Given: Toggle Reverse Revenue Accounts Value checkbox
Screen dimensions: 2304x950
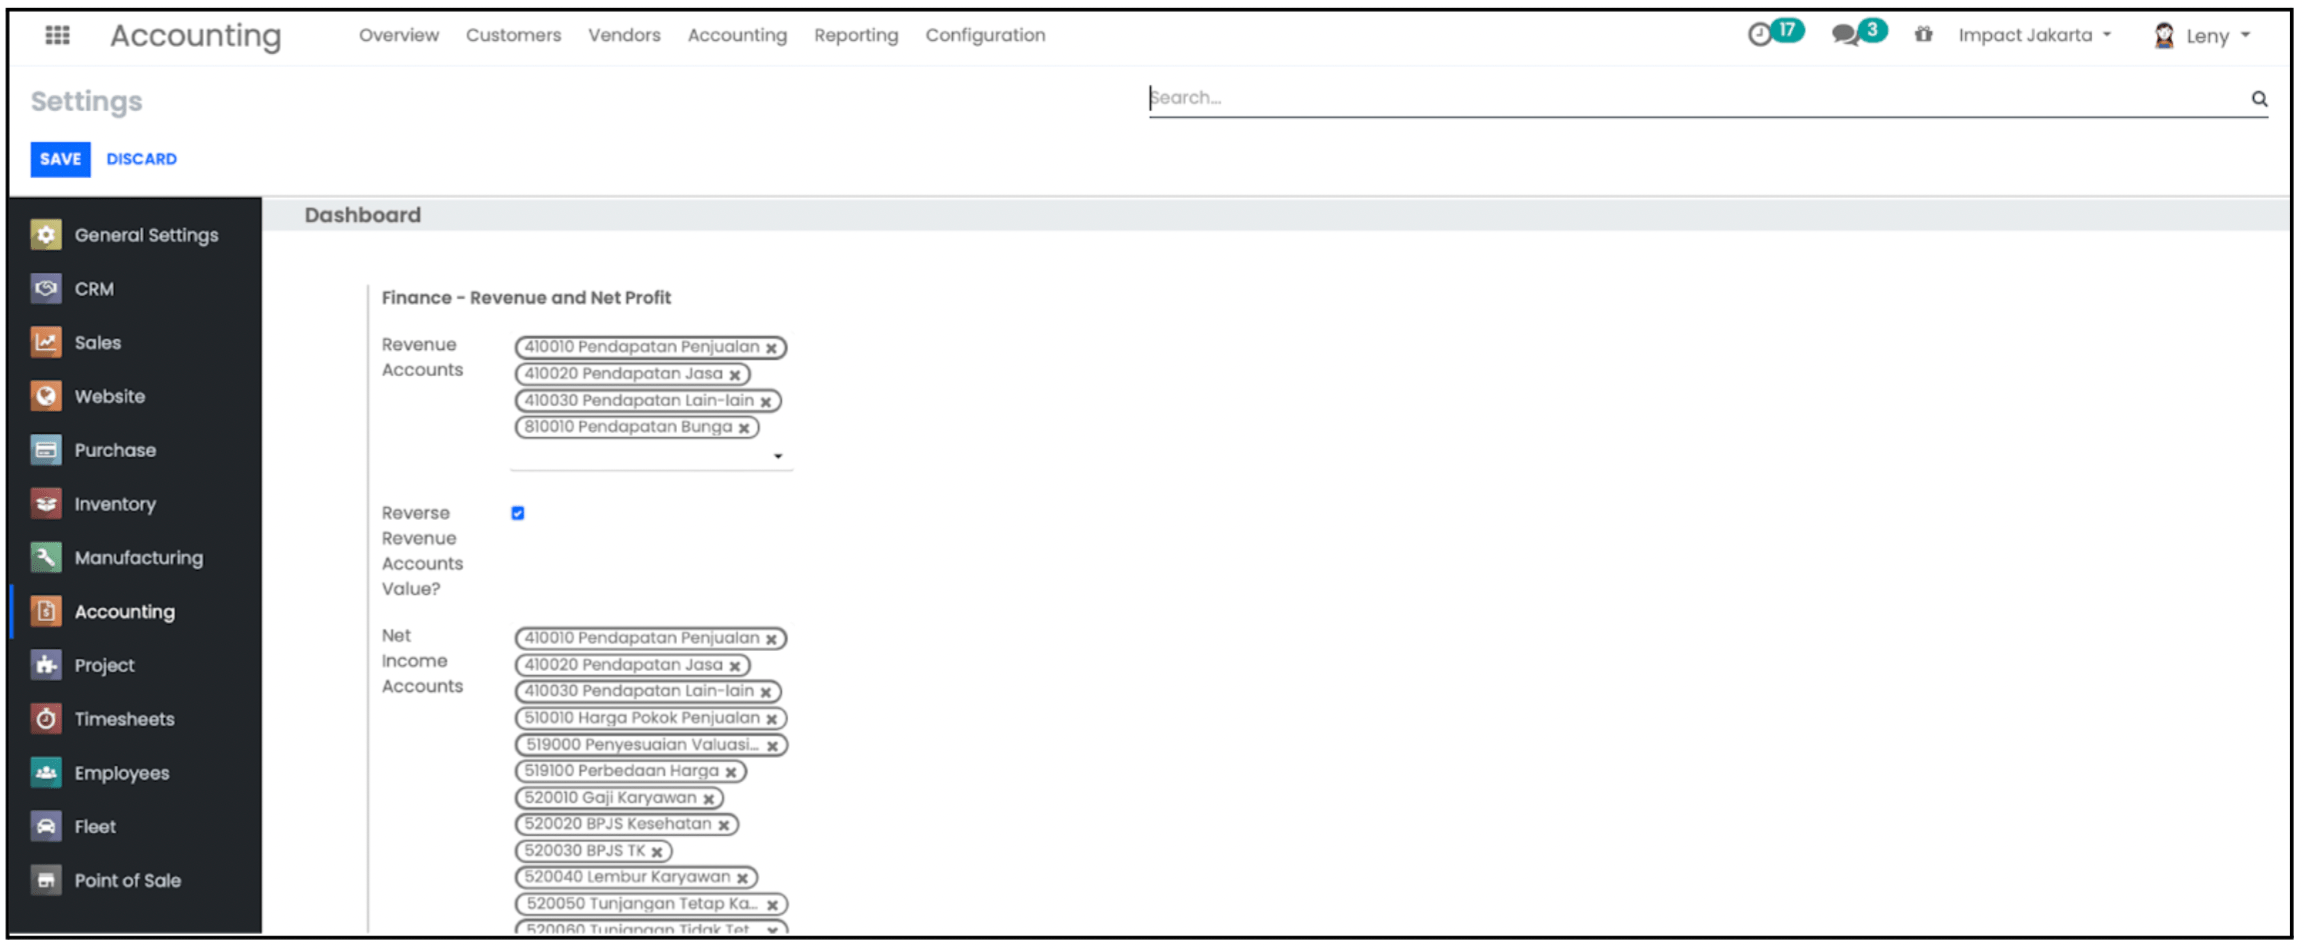Looking at the screenshot, I should pos(518,513).
